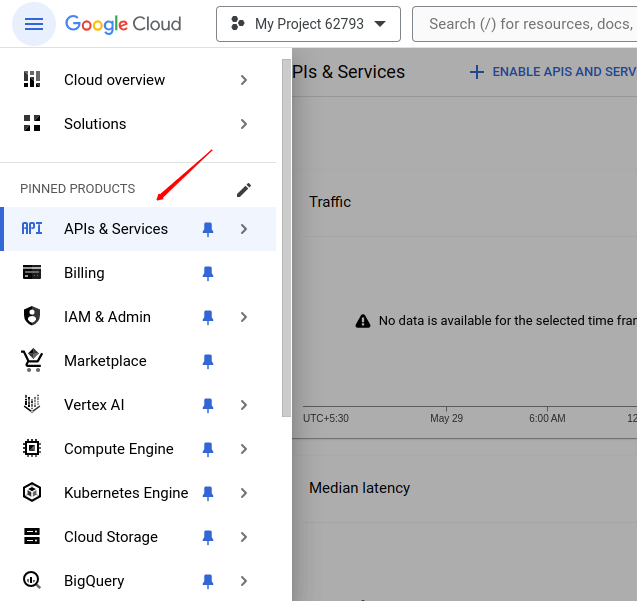637x601 pixels.
Task: Click the Solutions grid icon
Action: point(32,124)
